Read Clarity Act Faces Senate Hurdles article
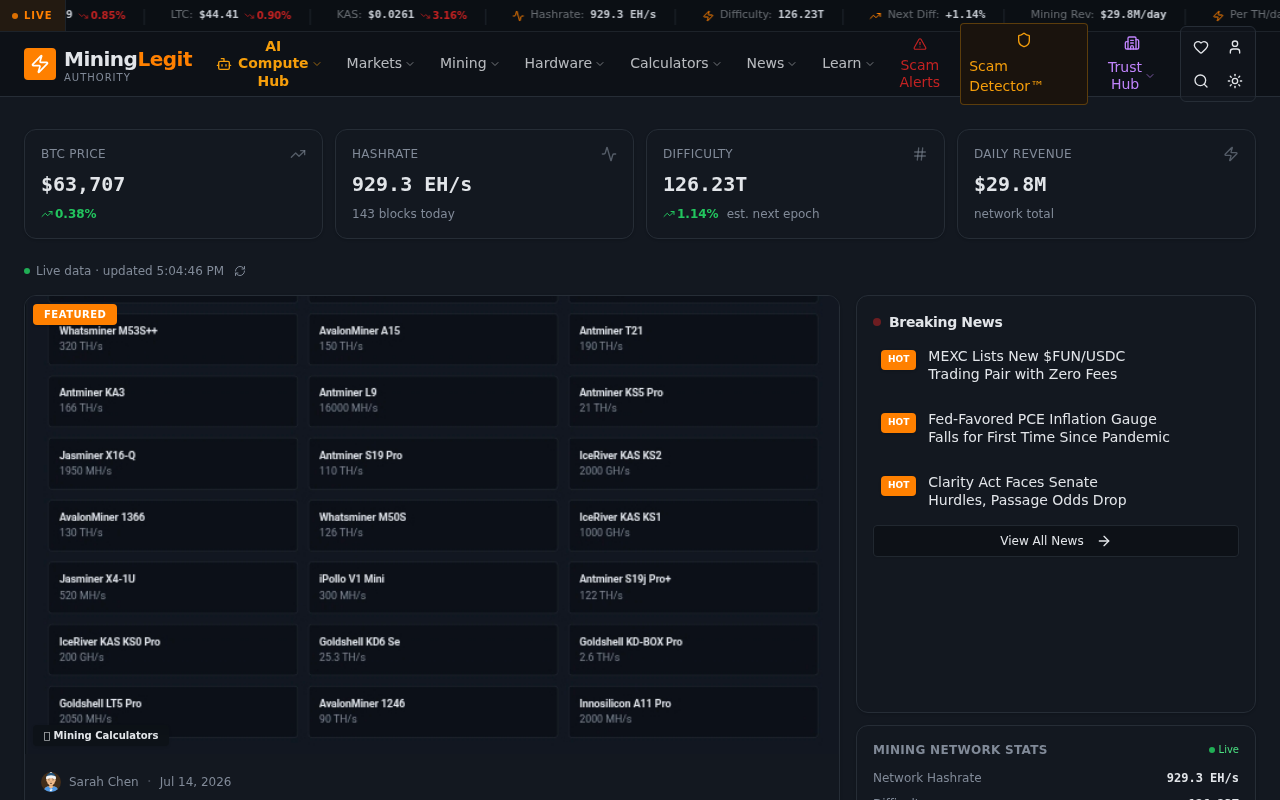 point(1027,491)
